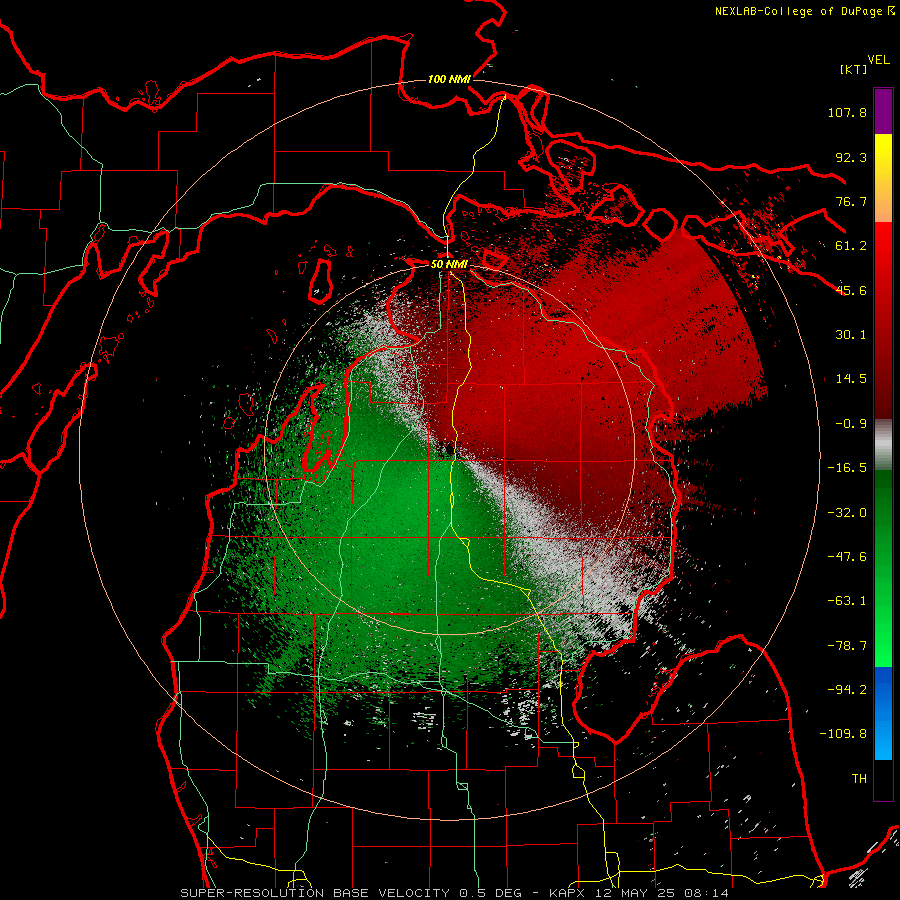Click the -109.8 velocity scale value

tap(844, 734)
